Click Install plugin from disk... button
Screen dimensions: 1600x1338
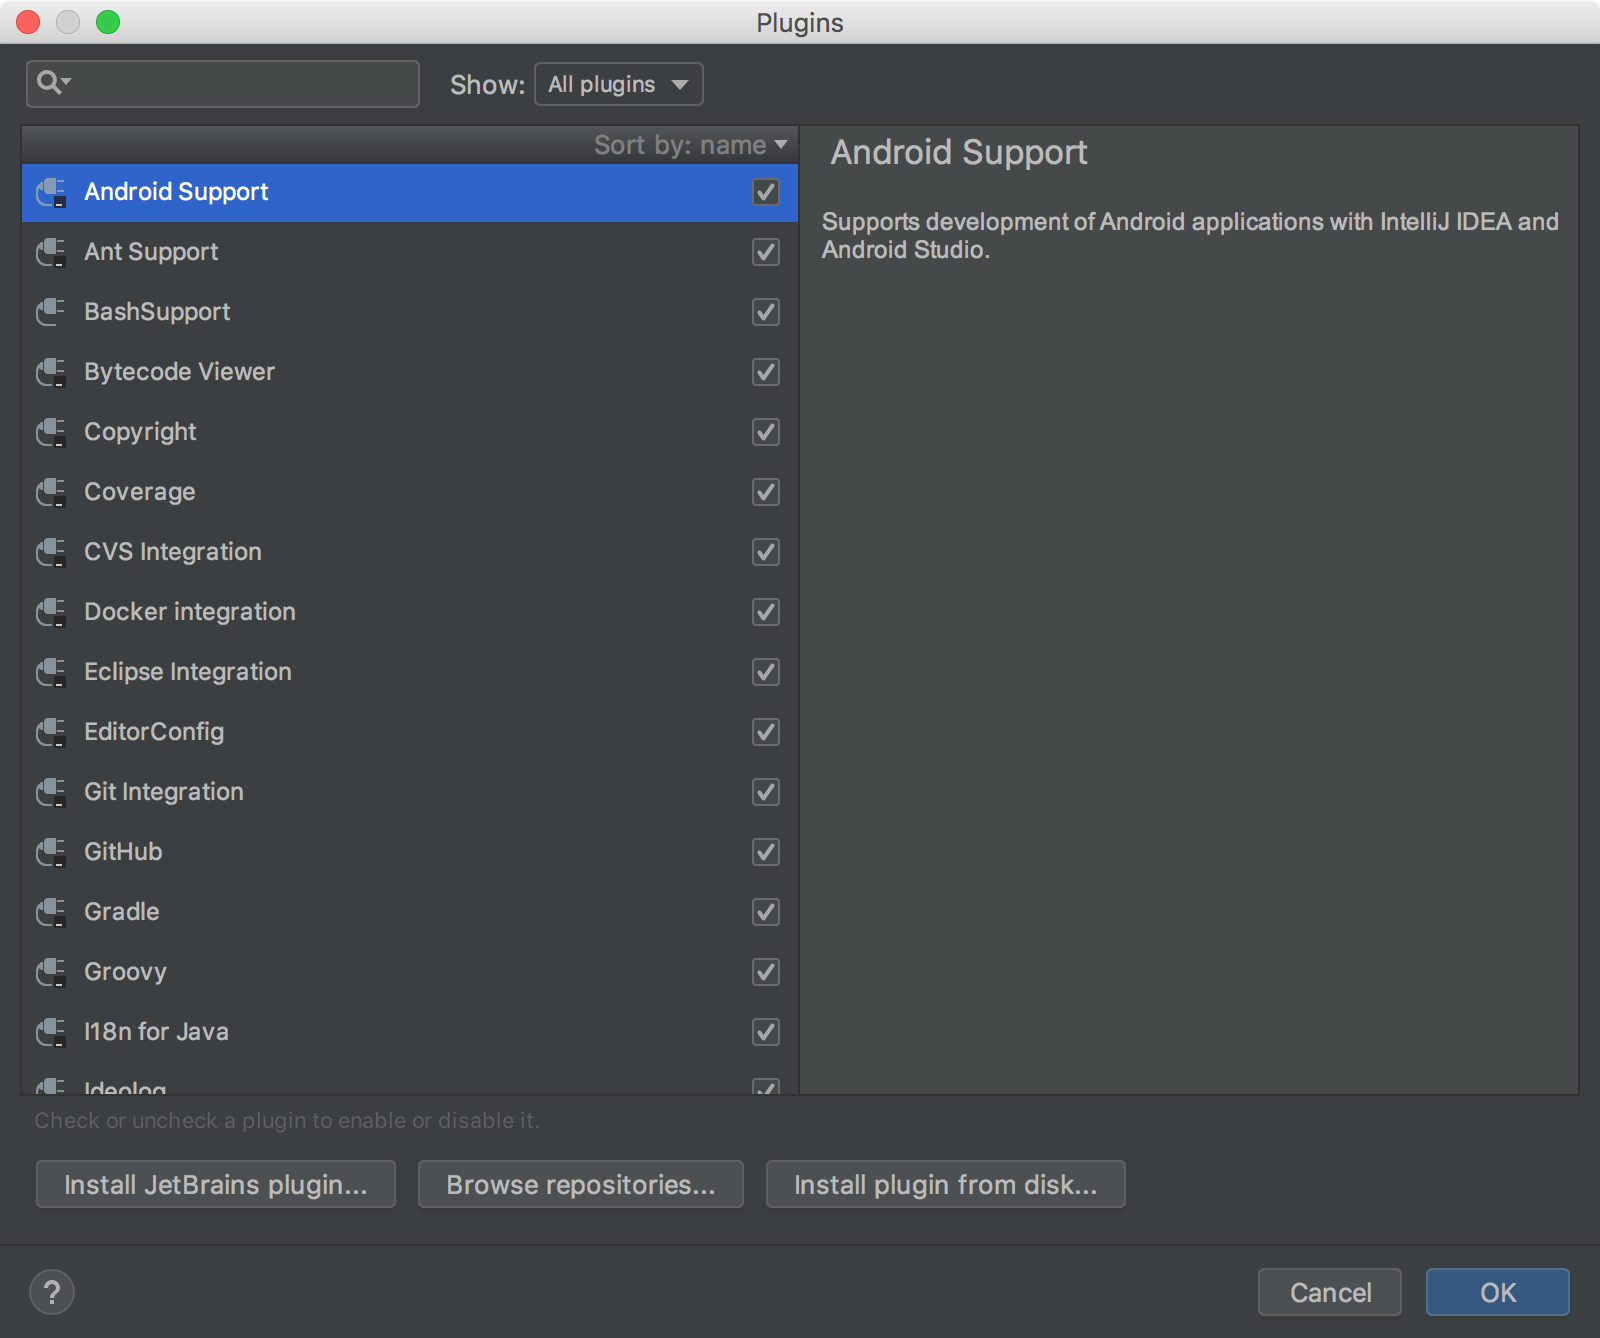[x=945, y=1184]
